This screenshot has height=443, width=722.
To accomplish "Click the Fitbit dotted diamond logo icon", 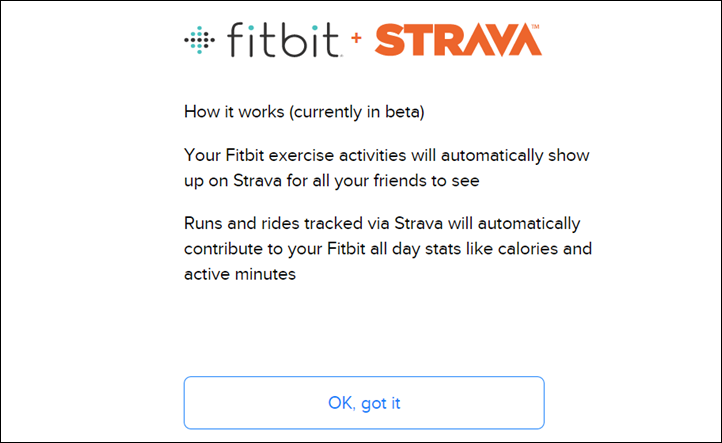I will click(199, 40).
